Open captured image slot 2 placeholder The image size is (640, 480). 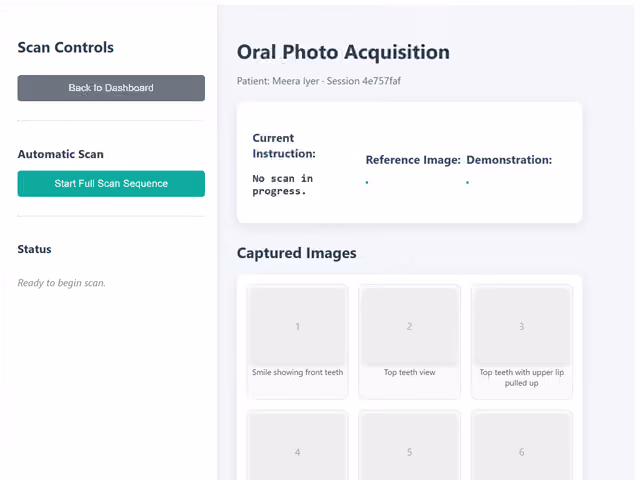409,326
